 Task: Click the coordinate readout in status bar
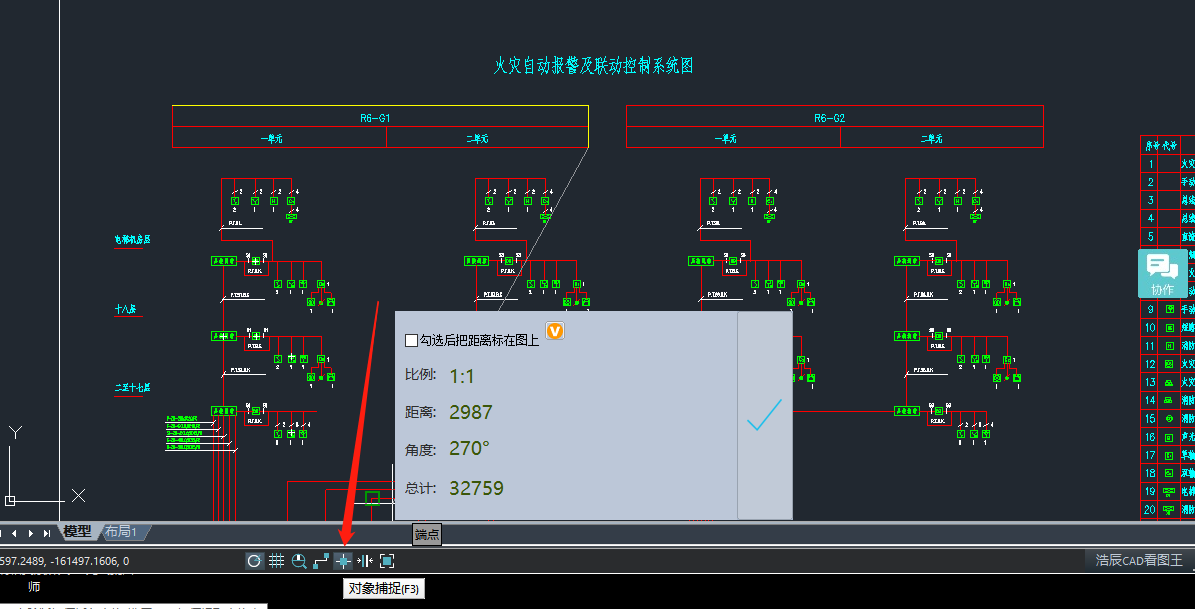(x=65, y=561)
